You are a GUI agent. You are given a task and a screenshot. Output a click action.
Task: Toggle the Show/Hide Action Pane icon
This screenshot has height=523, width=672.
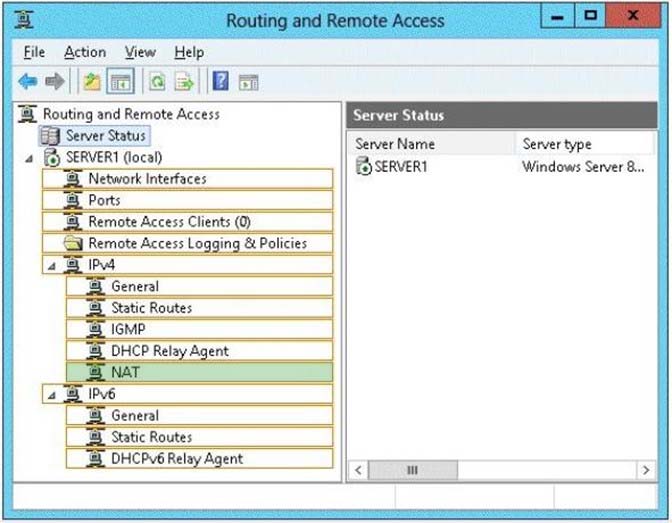pos(249,82)
